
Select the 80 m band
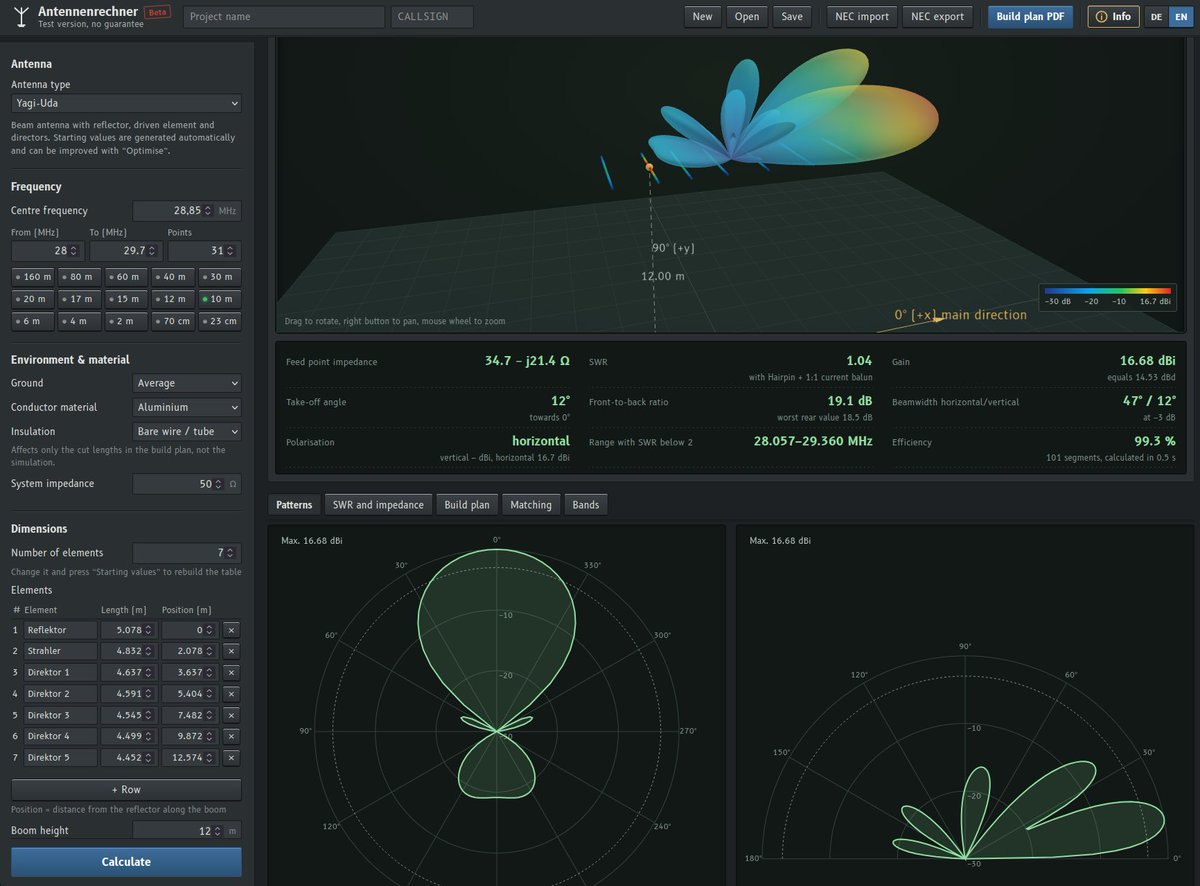[80, 277]
